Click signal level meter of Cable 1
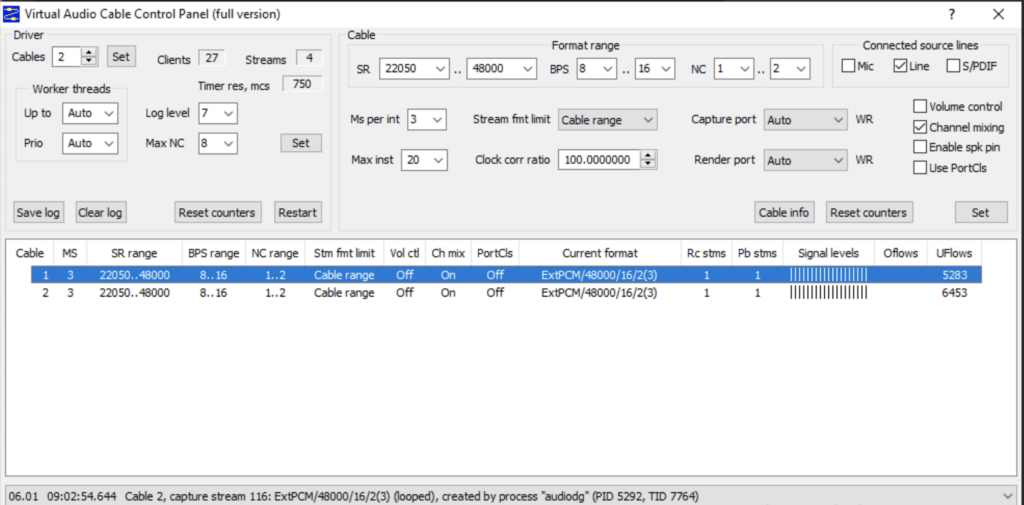Screen dimensions: 1024x505 point(828,275)
